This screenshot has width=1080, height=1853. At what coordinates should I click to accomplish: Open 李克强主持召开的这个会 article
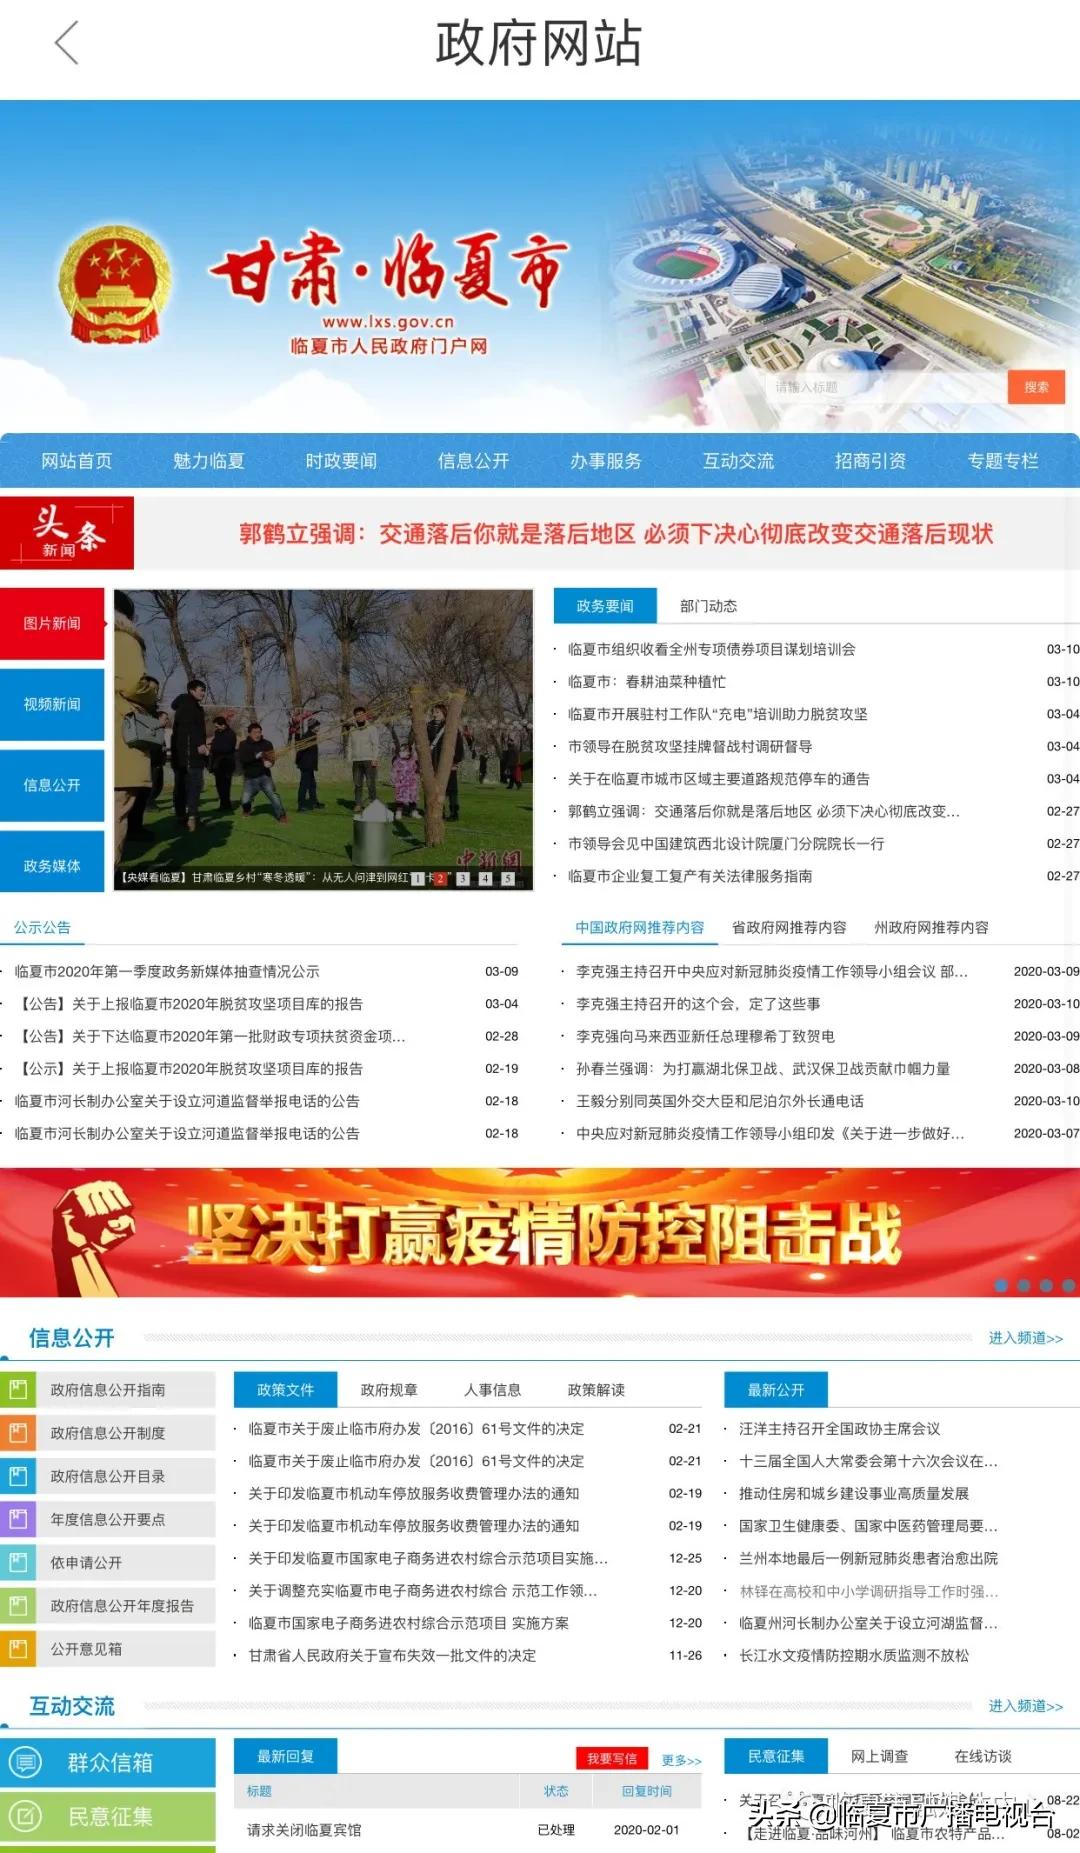(698, 1003)
